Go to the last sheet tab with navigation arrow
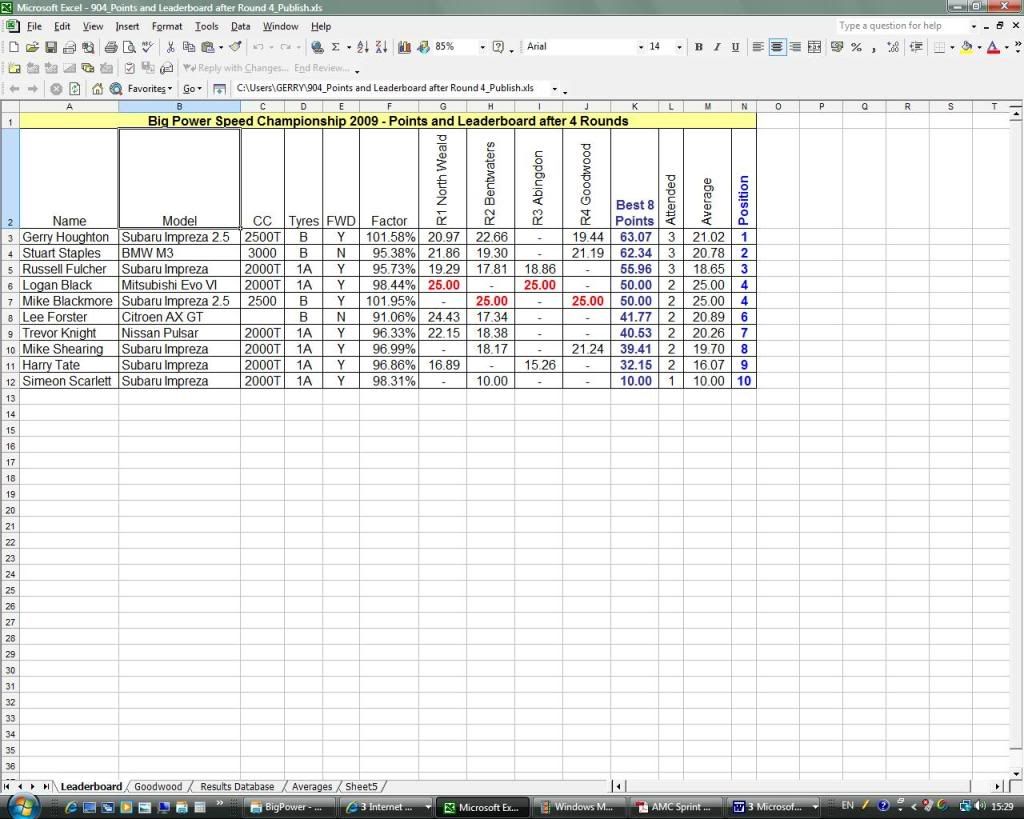1024x819 pixels. 45,786
